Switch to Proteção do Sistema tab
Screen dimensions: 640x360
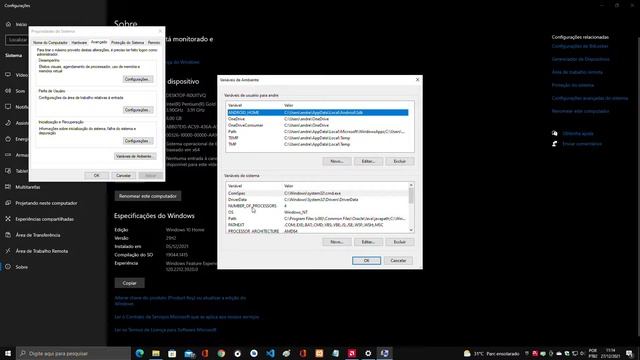click(128, 42)
